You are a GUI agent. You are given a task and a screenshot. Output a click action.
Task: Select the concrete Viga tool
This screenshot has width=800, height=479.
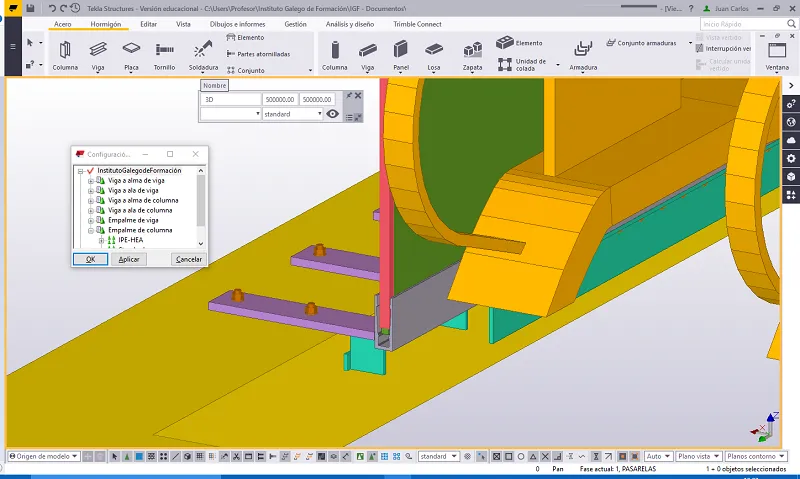click(x=367, y=56)
